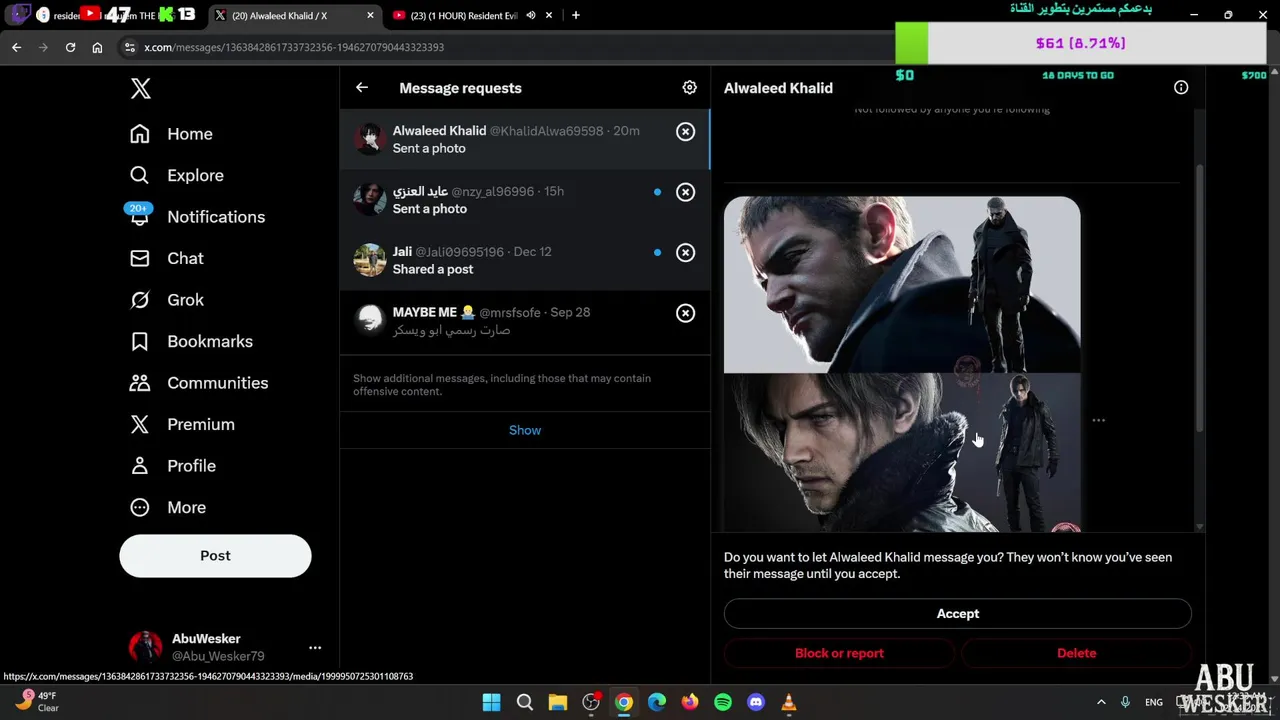
Task: Reload the page
Action: [70, 47]
